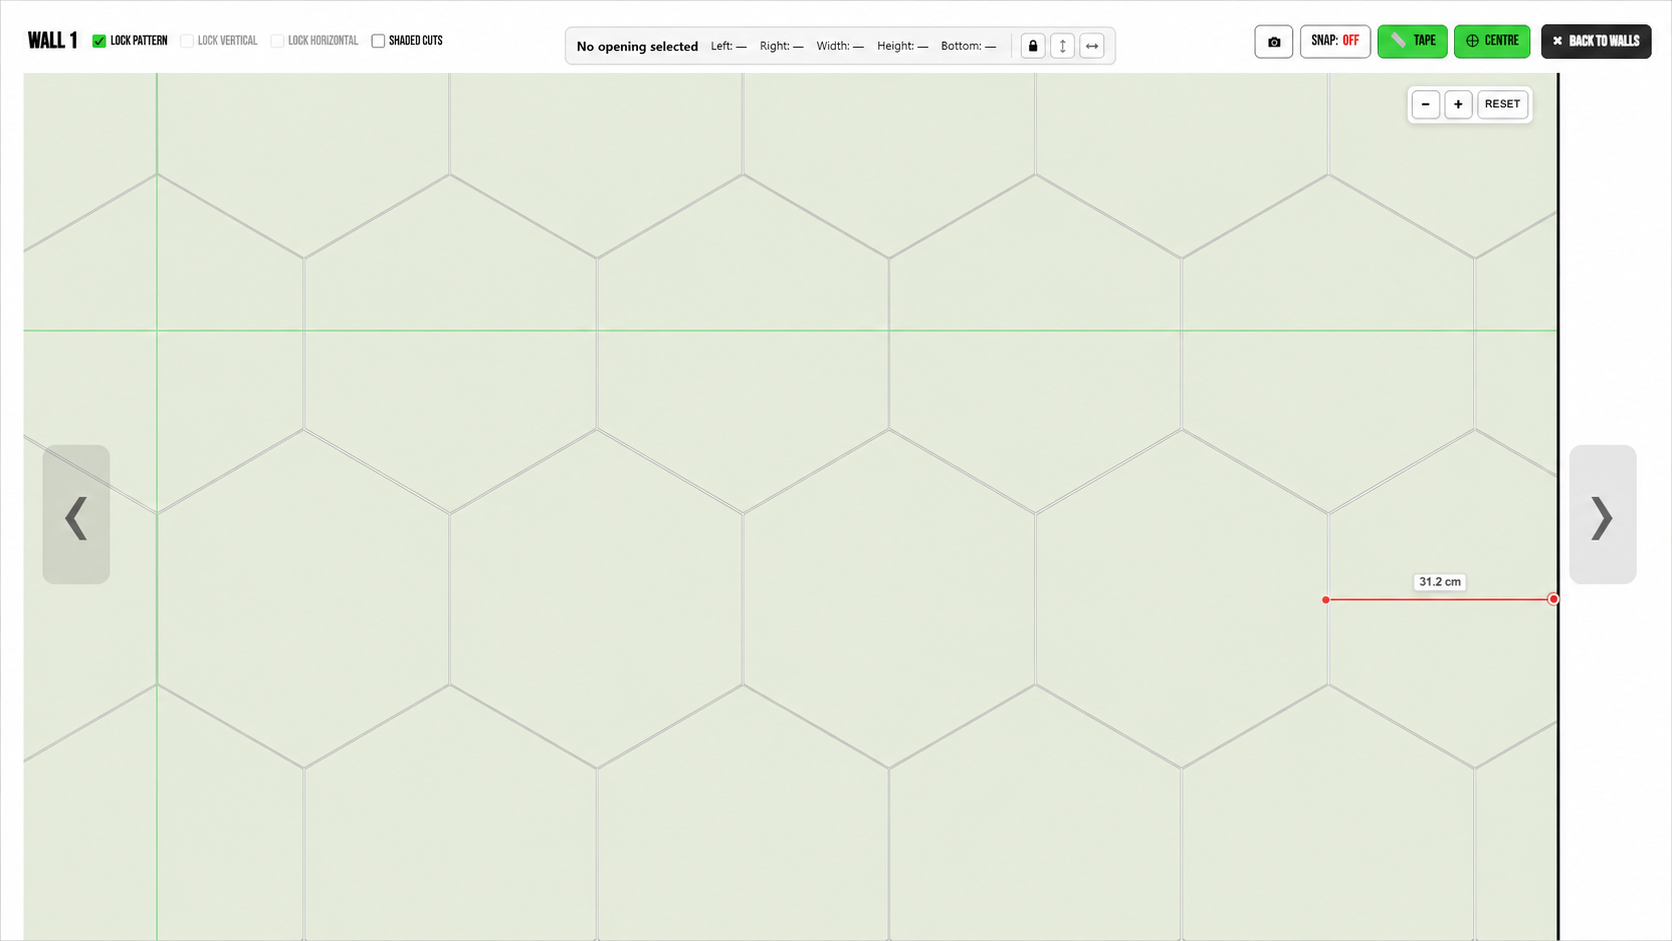The image size is (1672, 941).
Task: Click the Centre button
Action: point(1492,41)
